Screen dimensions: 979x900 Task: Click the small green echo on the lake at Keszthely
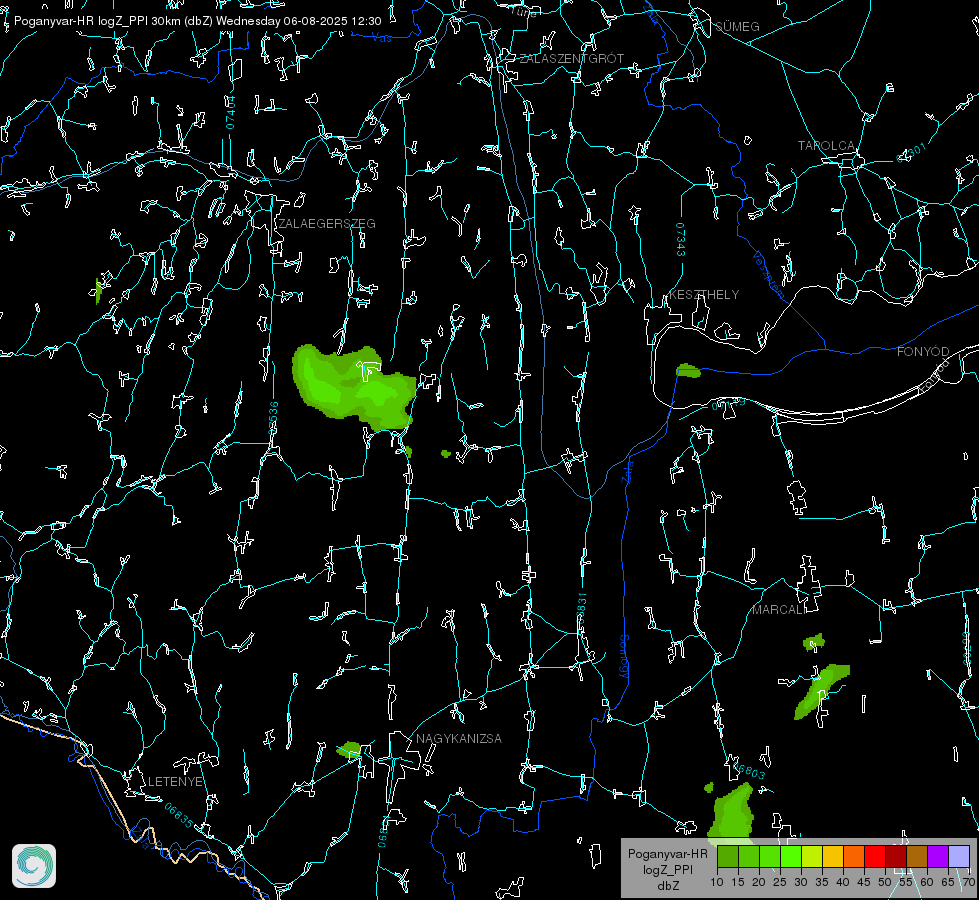click(x=688, y=371)
